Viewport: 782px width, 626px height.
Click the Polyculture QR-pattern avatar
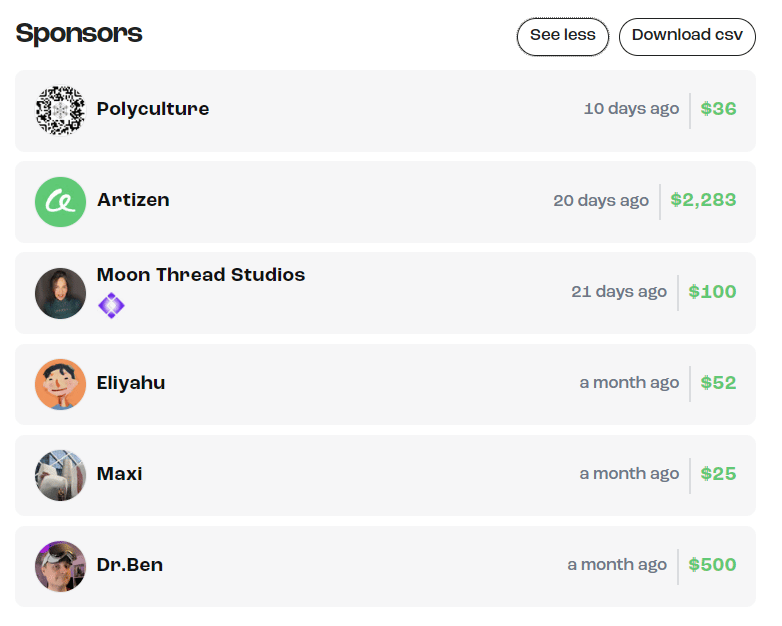[x=60, y=111]
